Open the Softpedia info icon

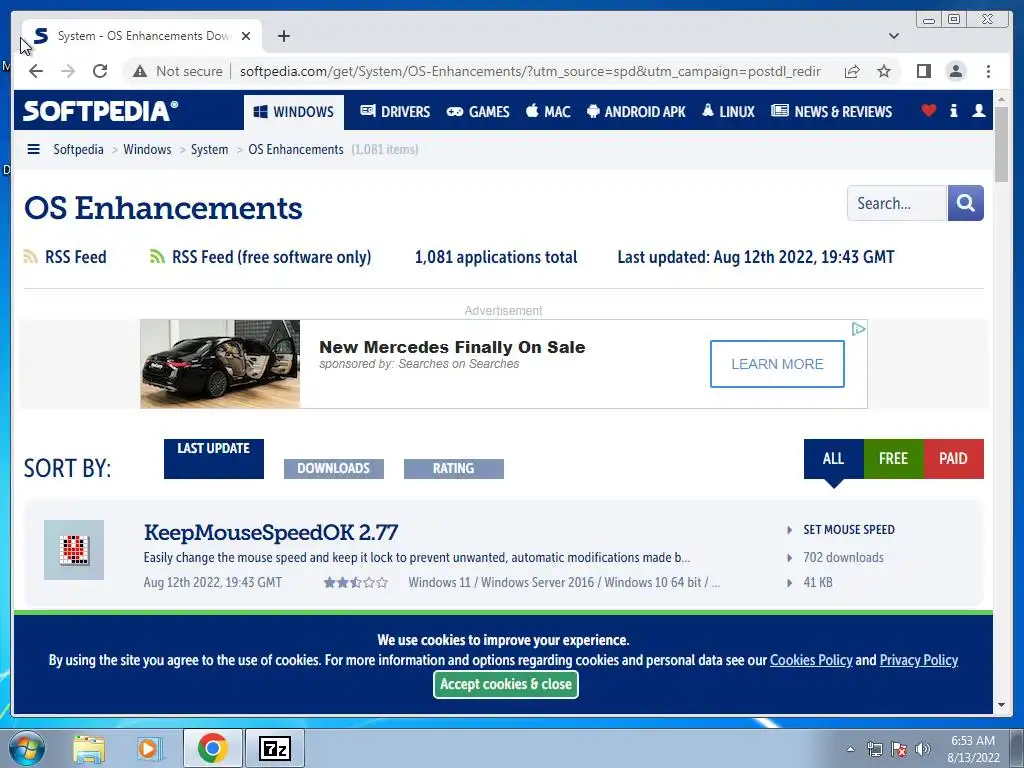point(953,110)
